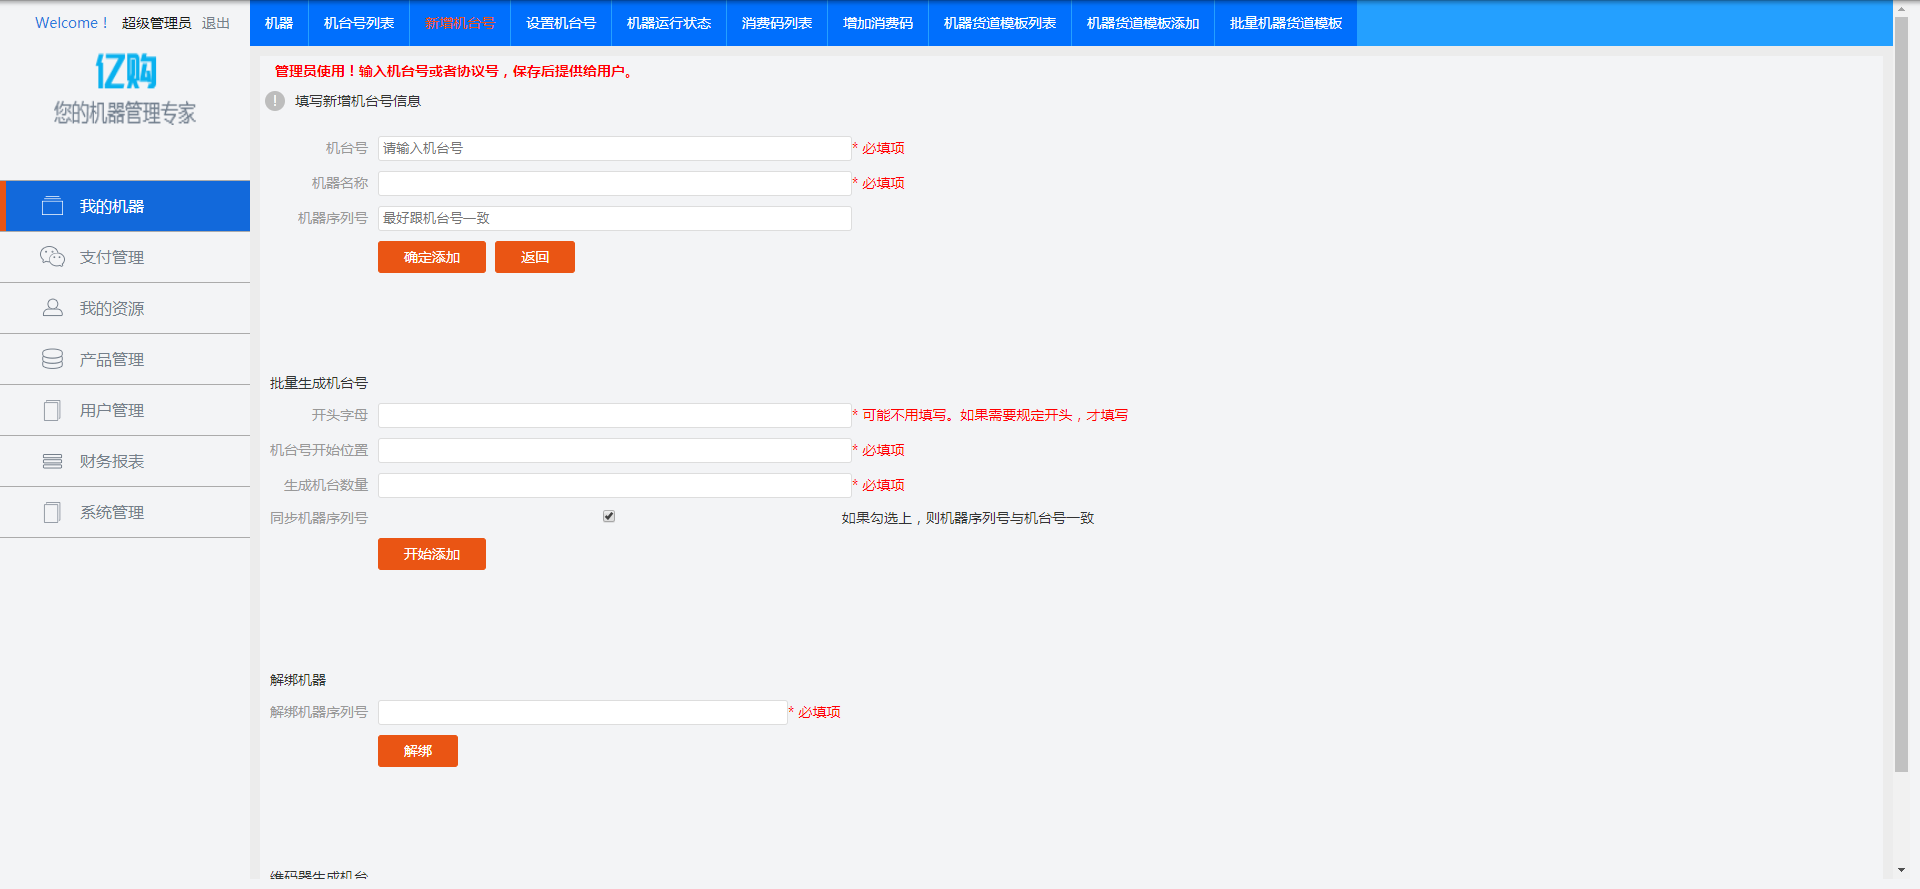Open the 消费码列表 tab
Image resolution: width=1920 pixels, height=889 pixels.
tap(776, 23)
